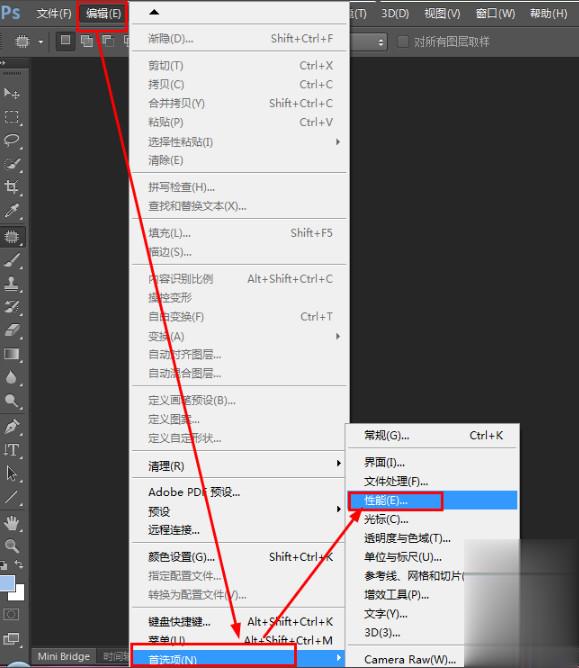Open the 帮助(H) menu

tap(549, 14)
